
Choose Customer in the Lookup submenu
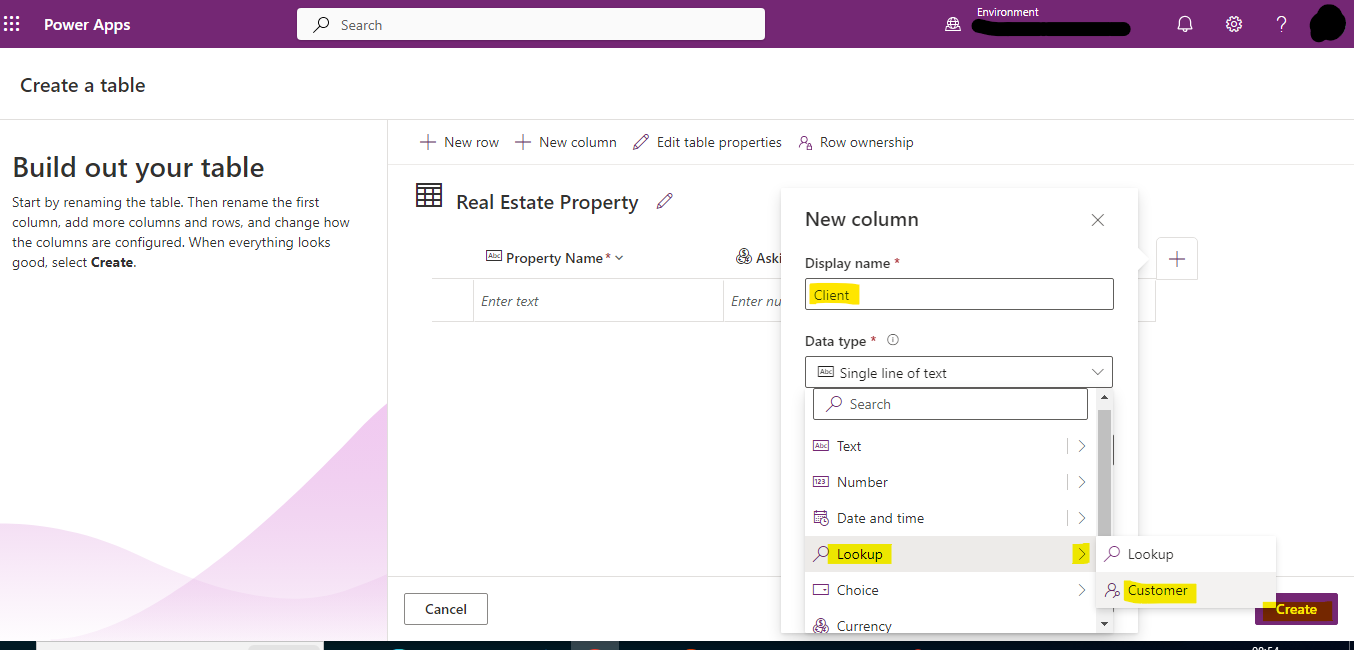pos(1186,590)
